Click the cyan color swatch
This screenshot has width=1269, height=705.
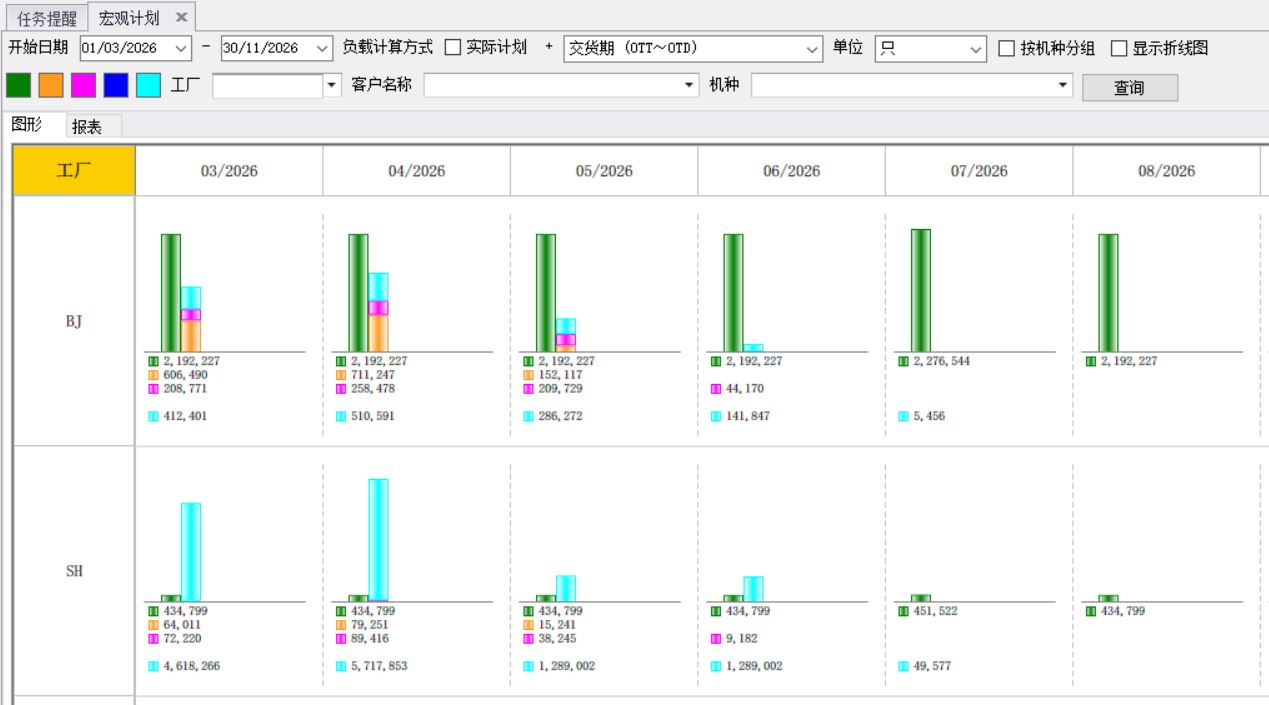tap(148, 86)
